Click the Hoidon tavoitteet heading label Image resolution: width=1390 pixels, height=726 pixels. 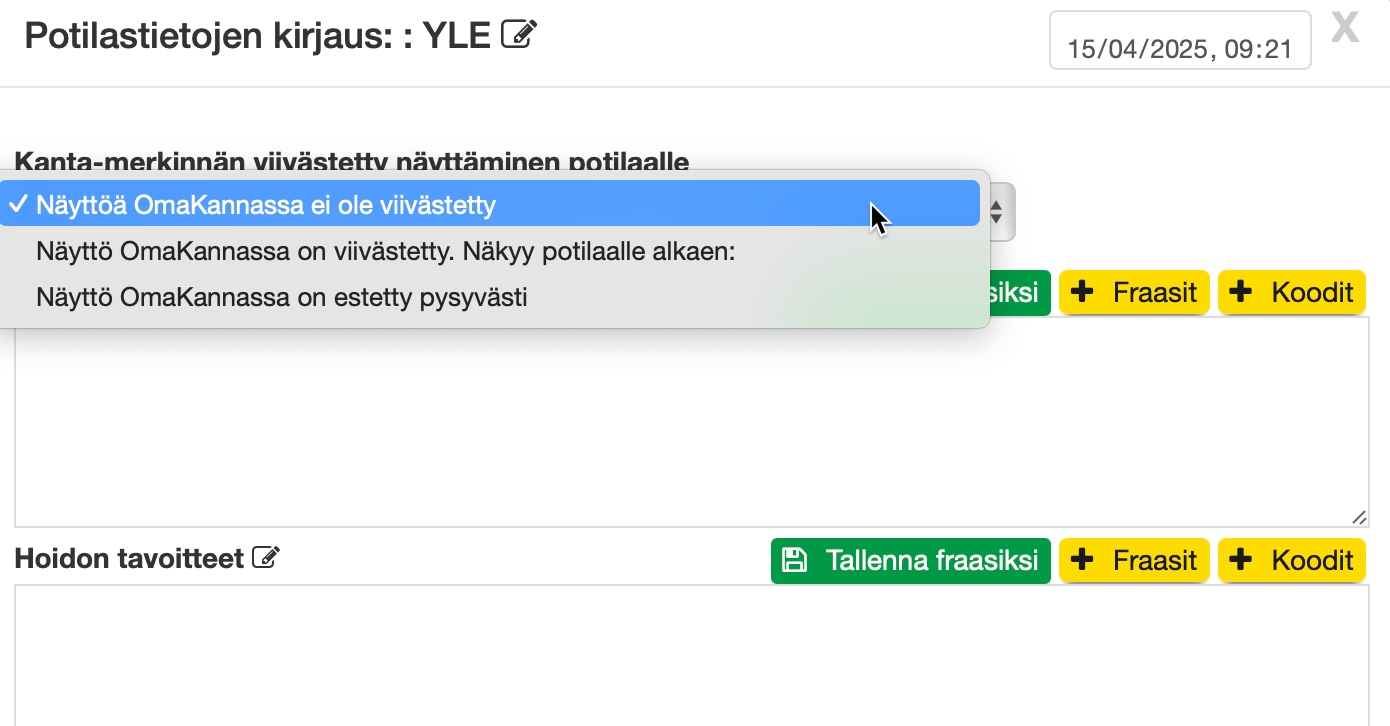click(x=129, y=558)
